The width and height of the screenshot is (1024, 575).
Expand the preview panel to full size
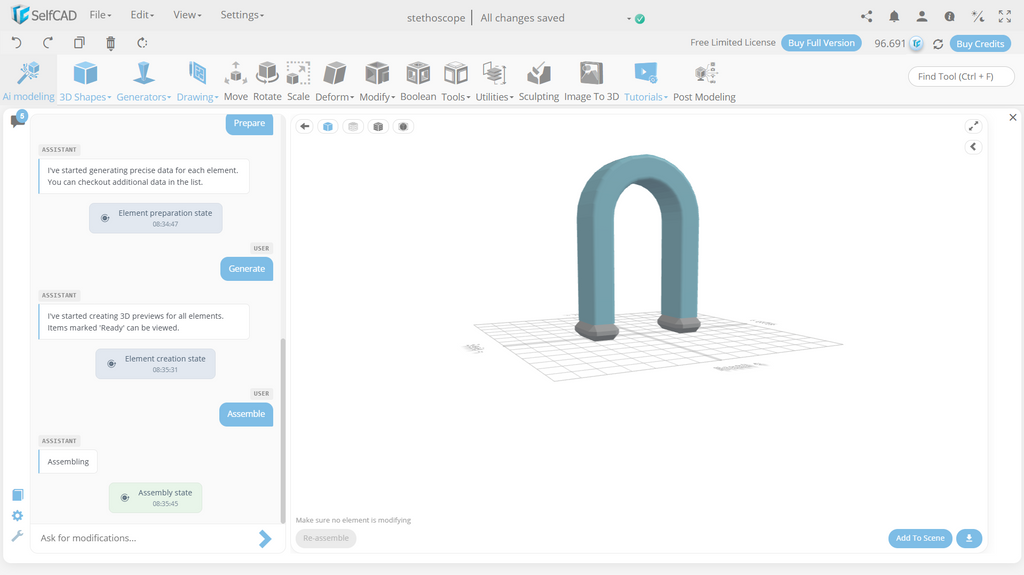point(973,126)
